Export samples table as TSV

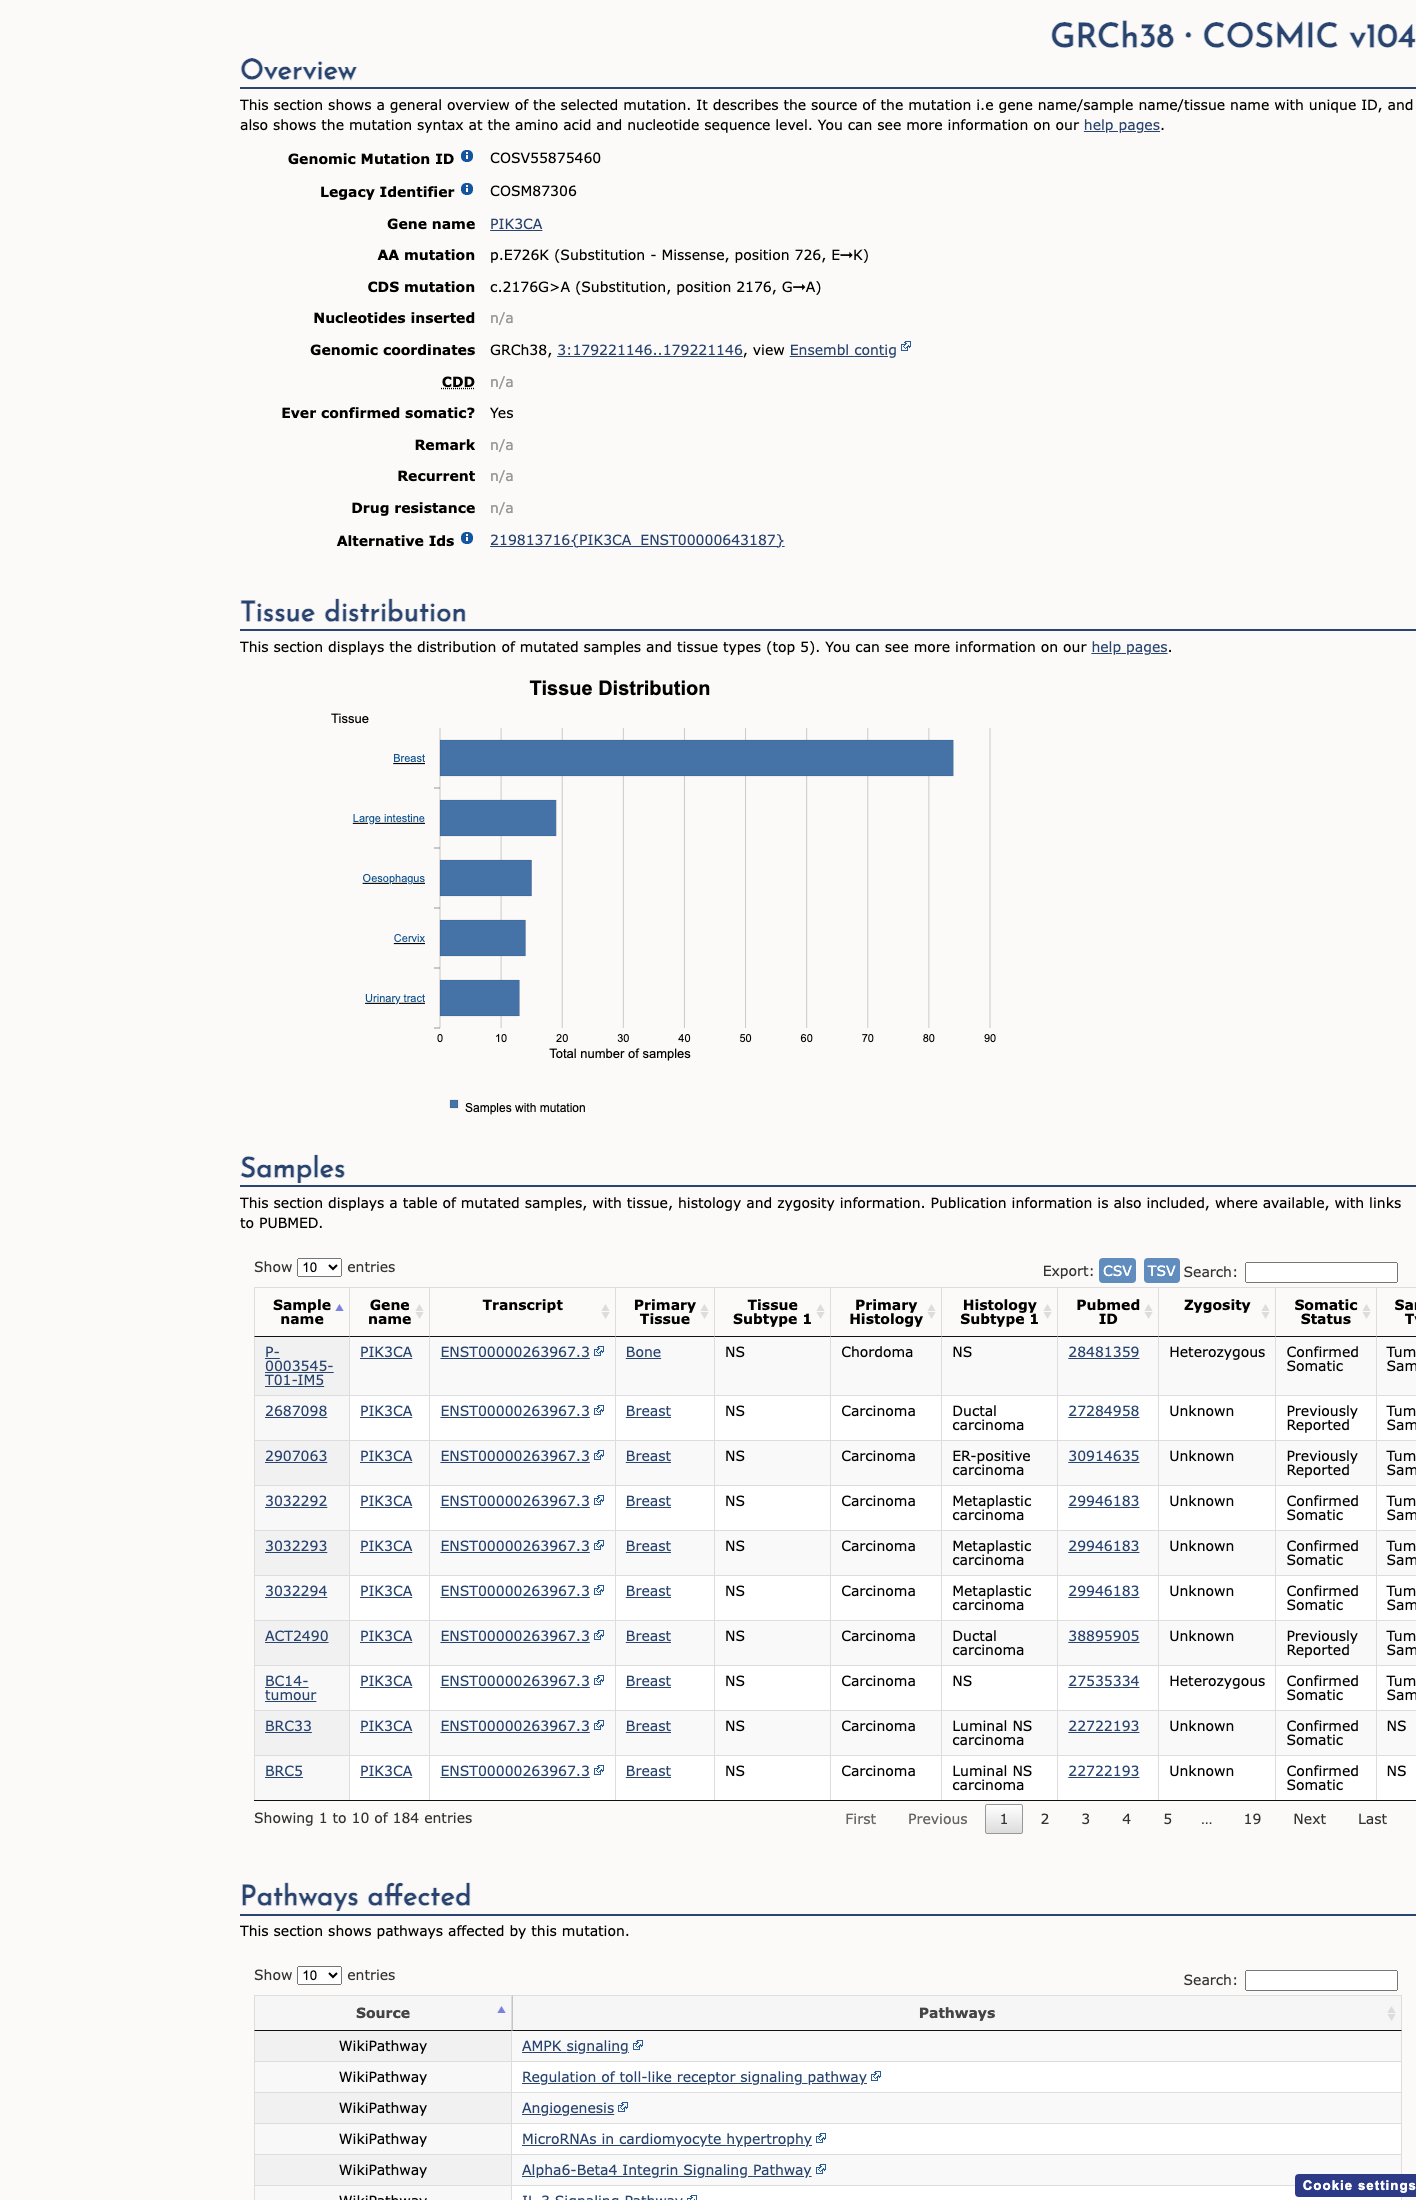[1161, 1270]
